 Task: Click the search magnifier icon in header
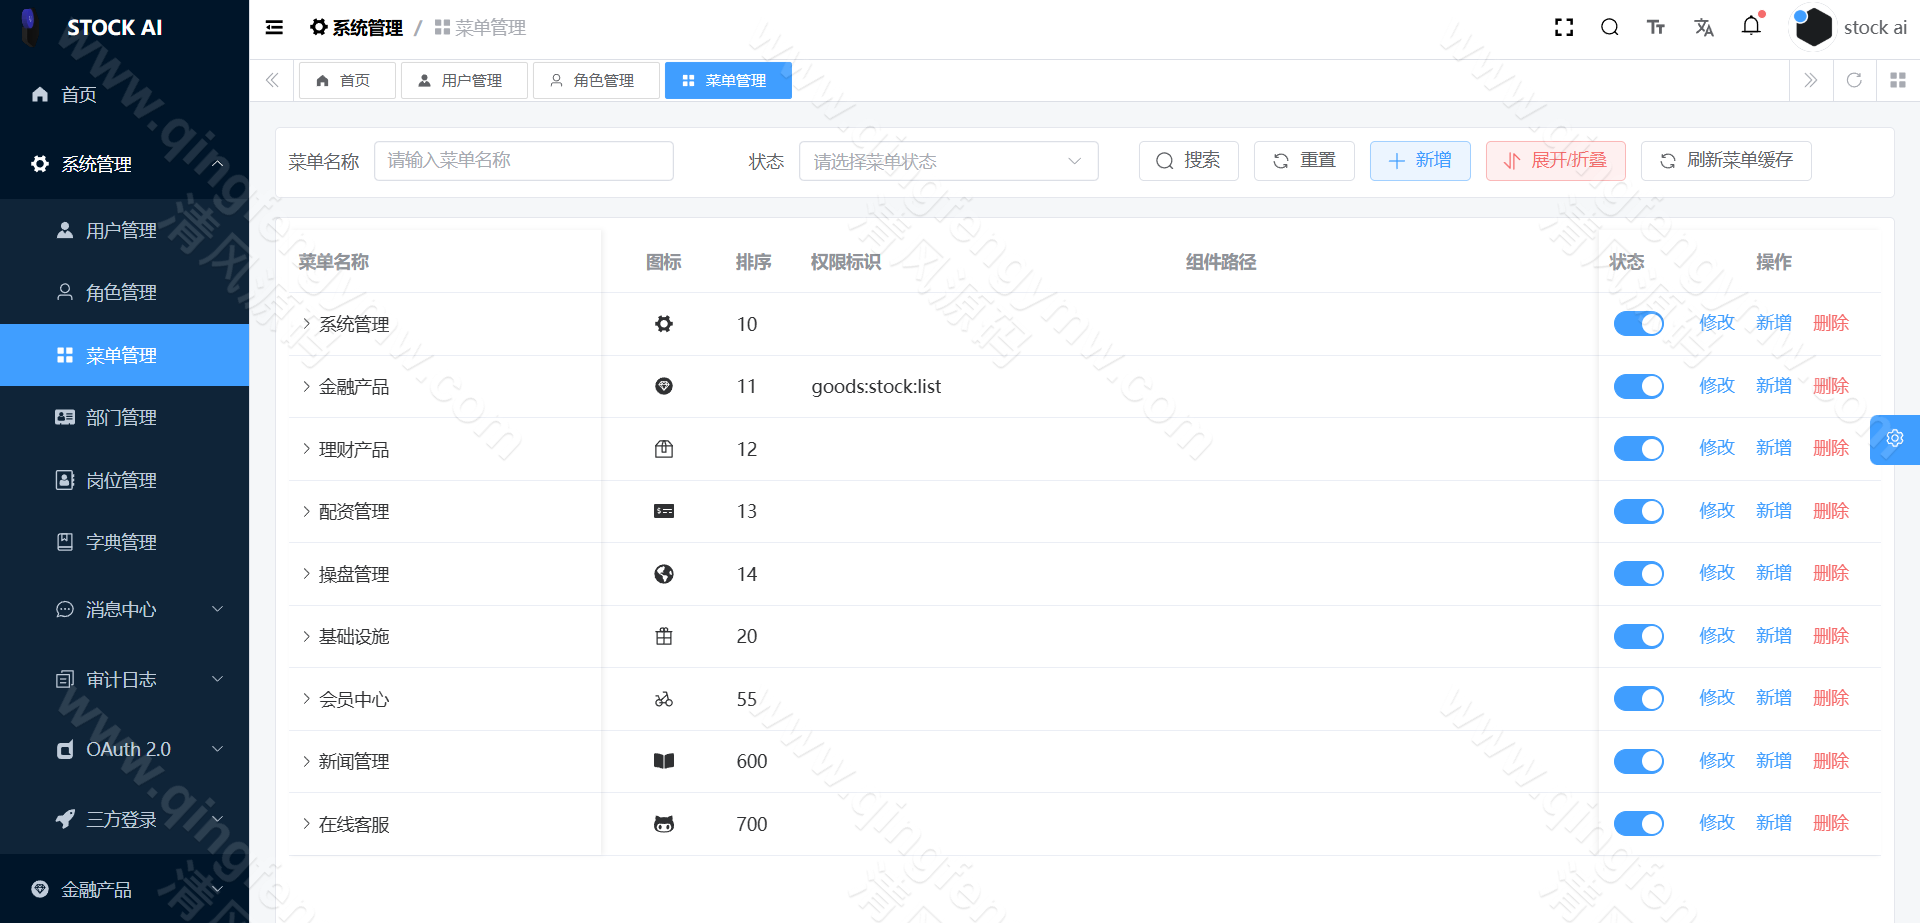point(1609,27)
